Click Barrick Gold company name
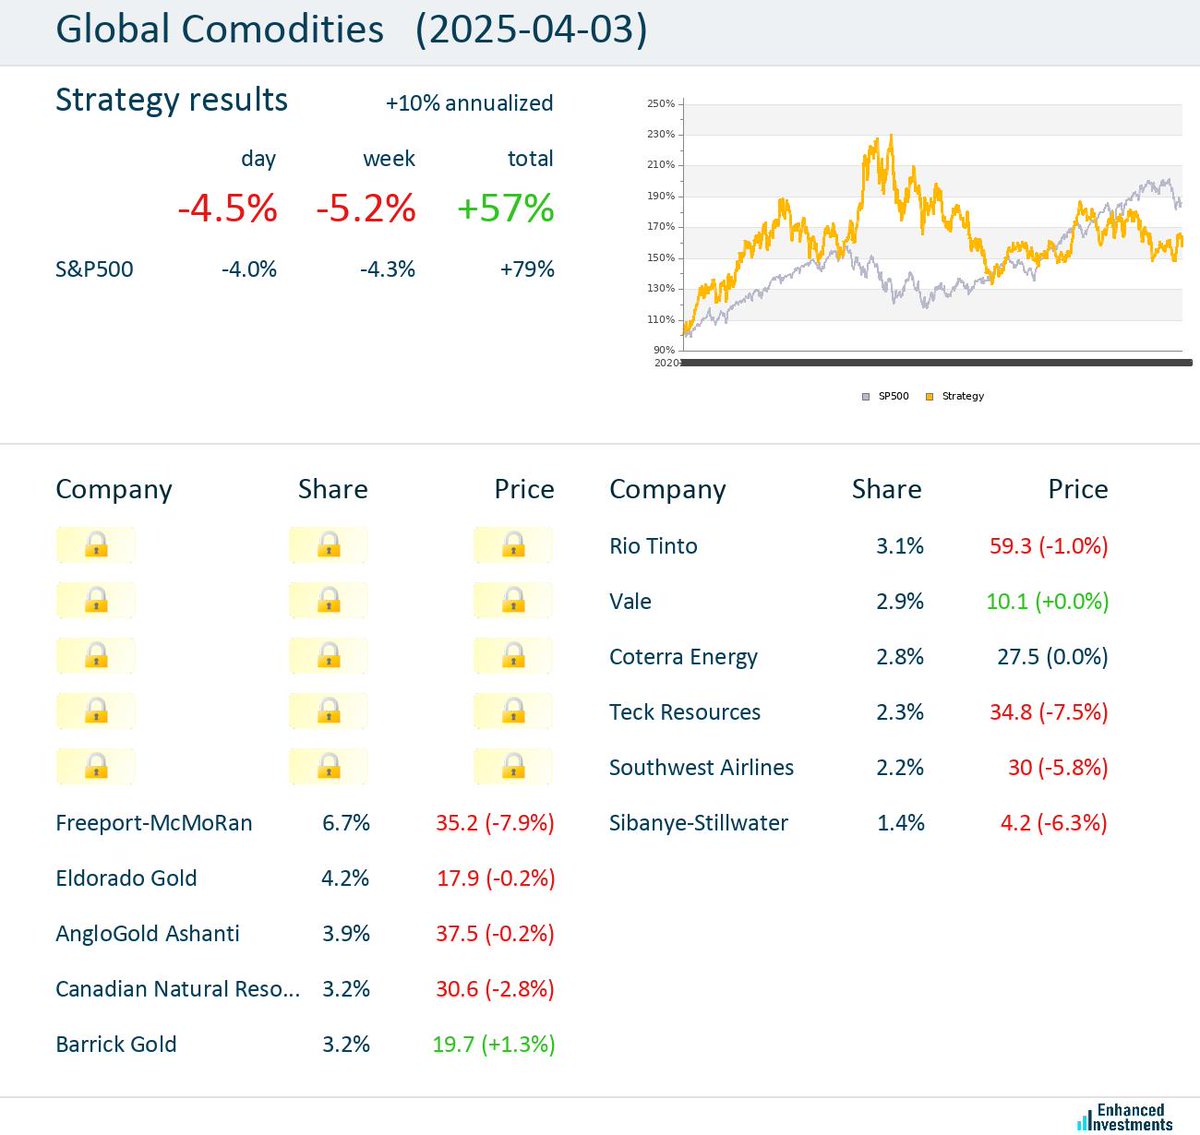The width and height of the screenshot is (1200, 1135). (116, 1044)
